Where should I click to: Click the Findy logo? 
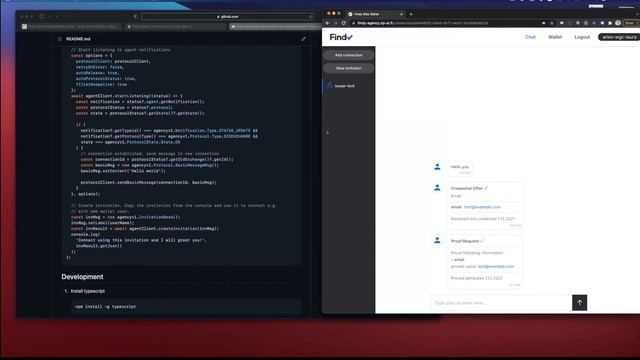[341, 37]
